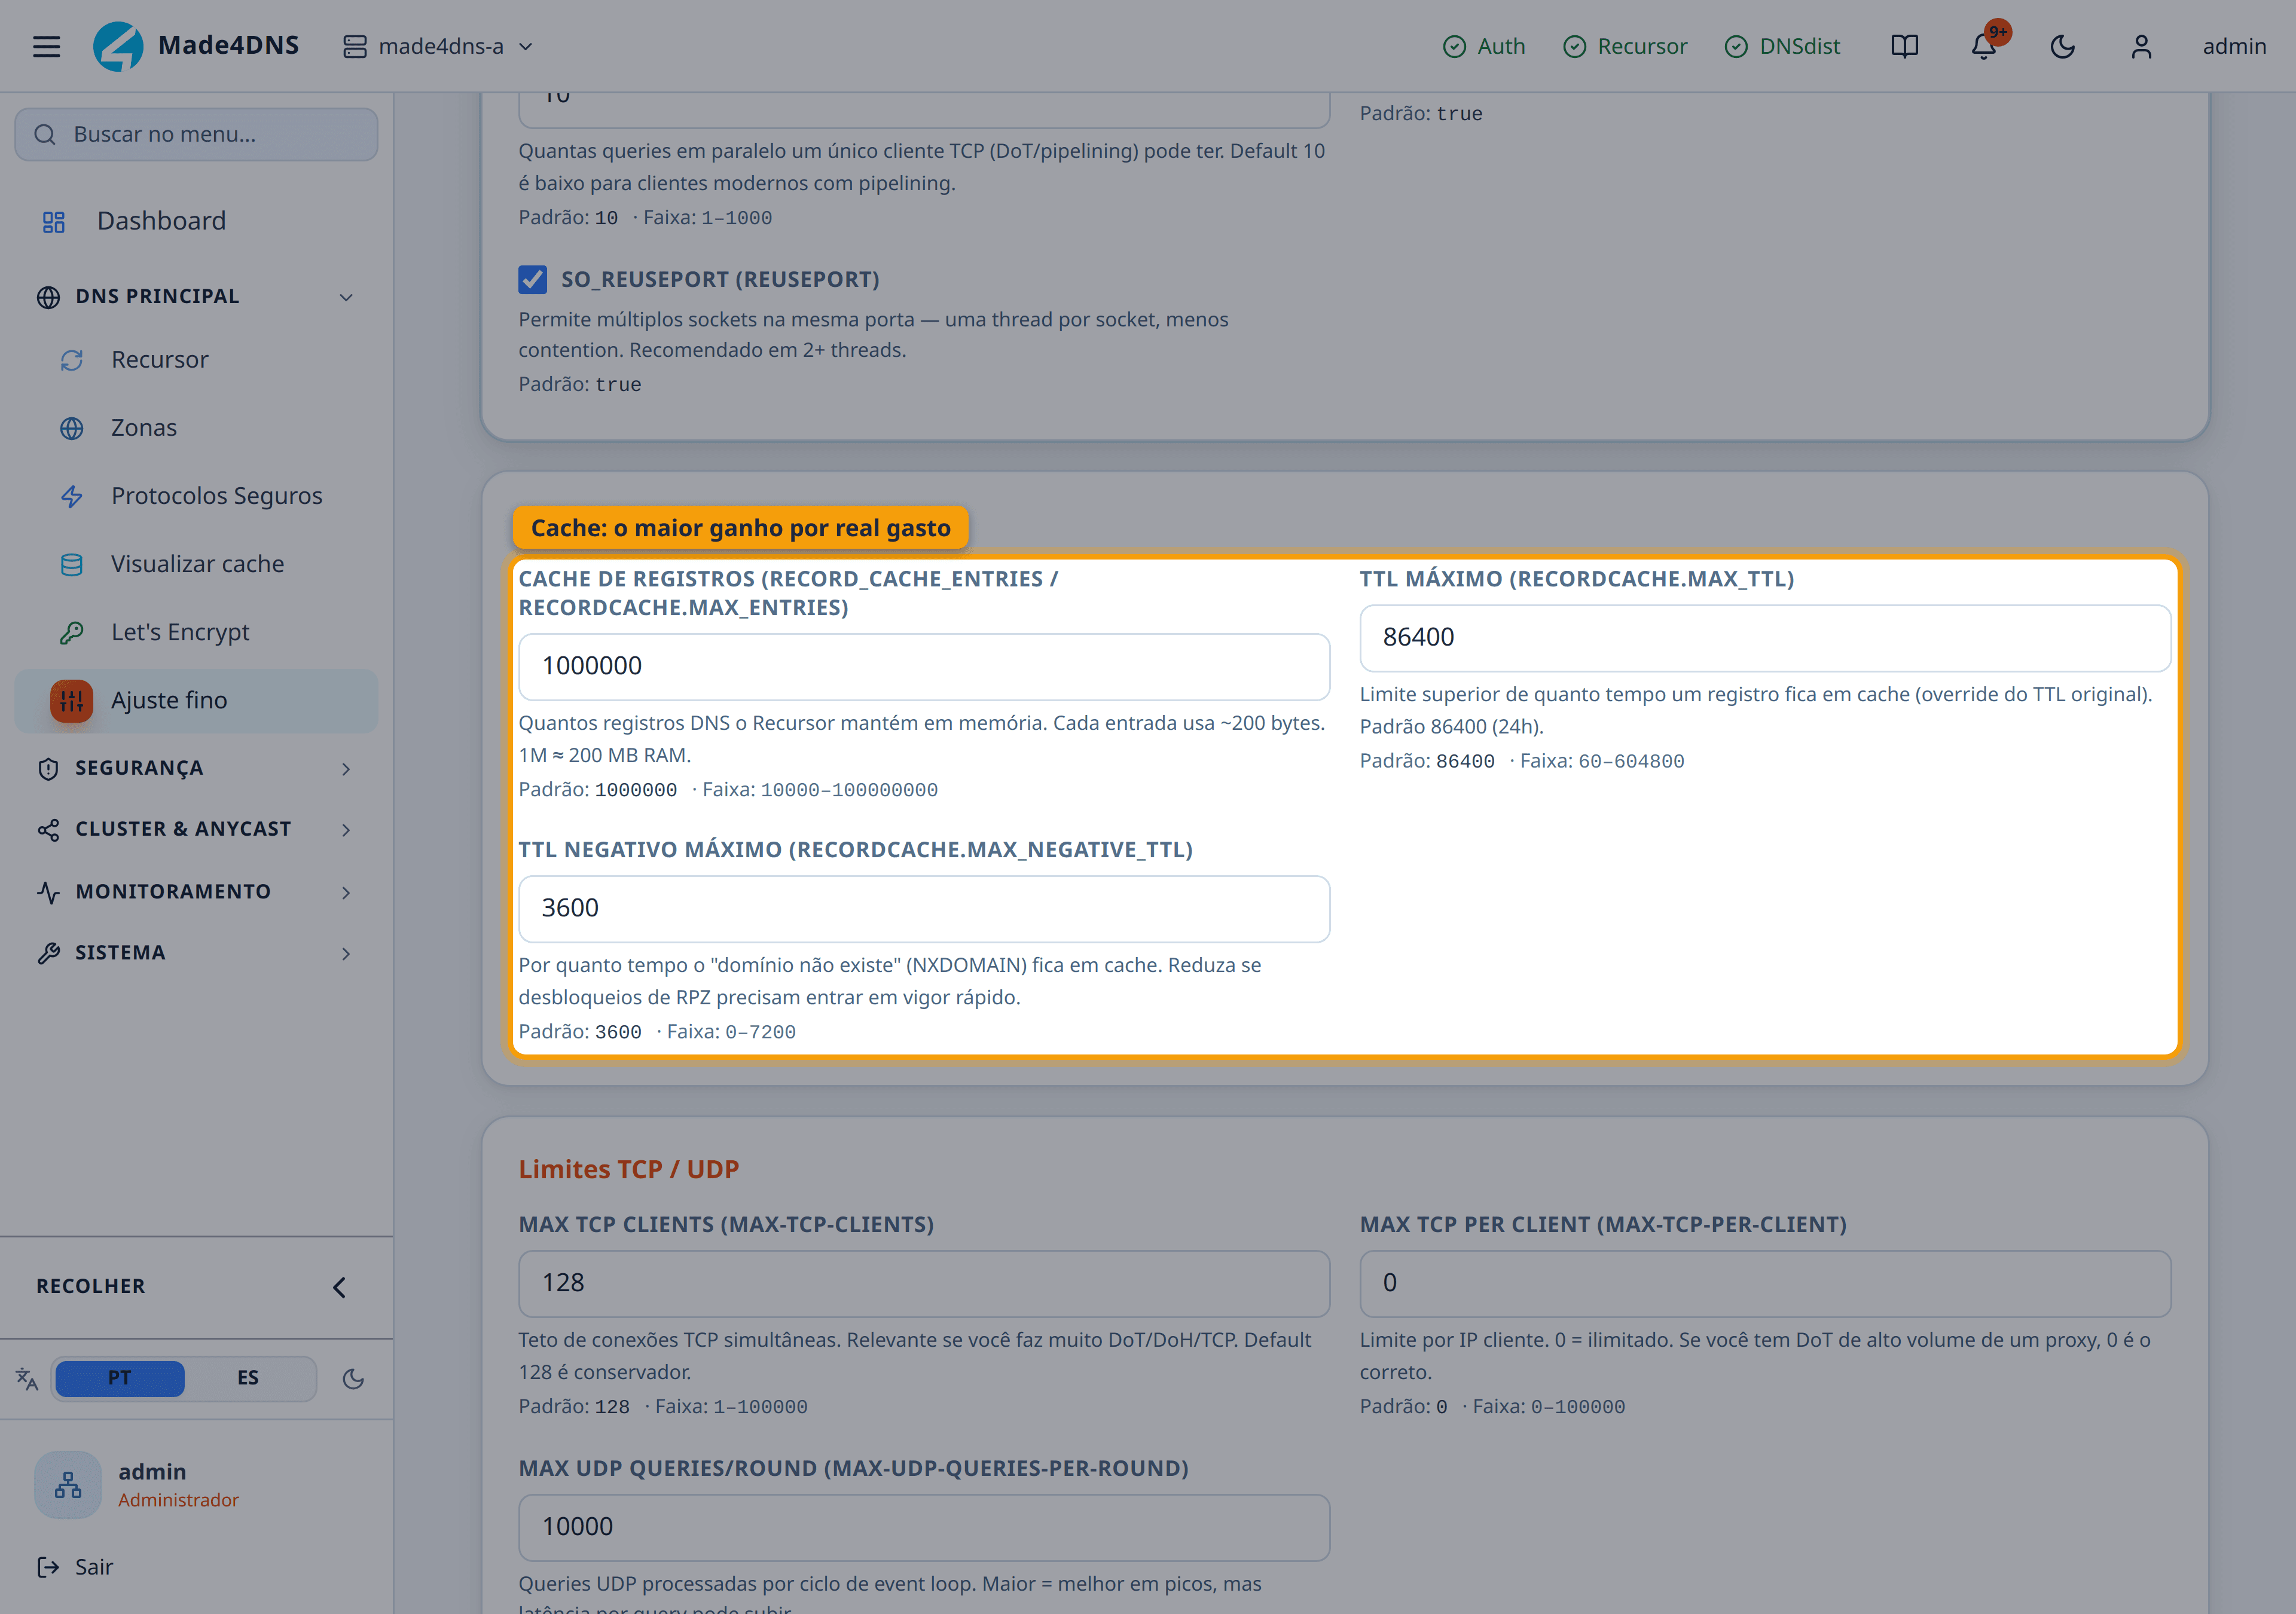The image size is (2296, 1614).
Task: Click the 'Faixa: 0–7200' range text
Action: click(731, 1032)
